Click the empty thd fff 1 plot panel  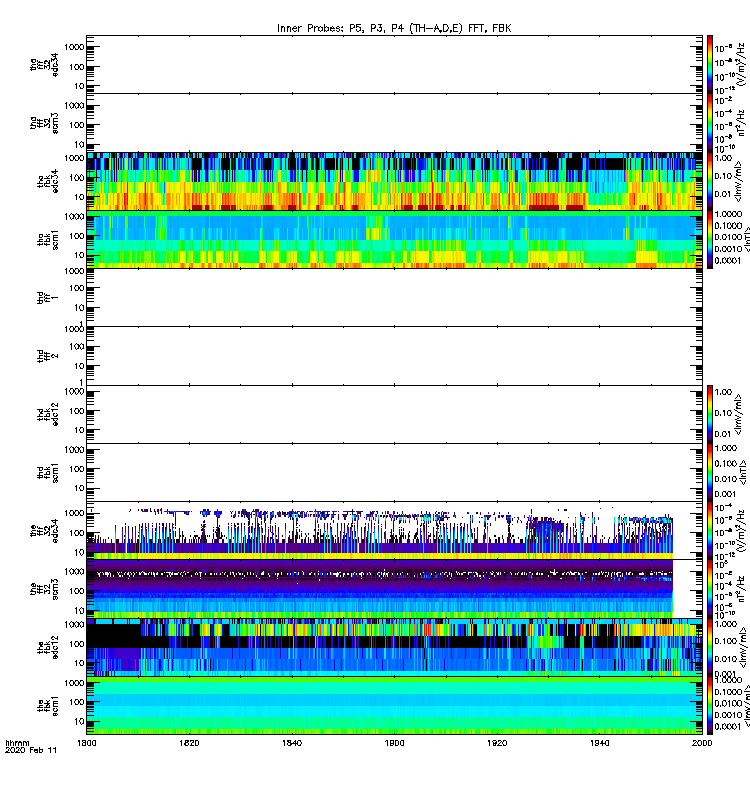pyautogui.click(x=394, y=298)
